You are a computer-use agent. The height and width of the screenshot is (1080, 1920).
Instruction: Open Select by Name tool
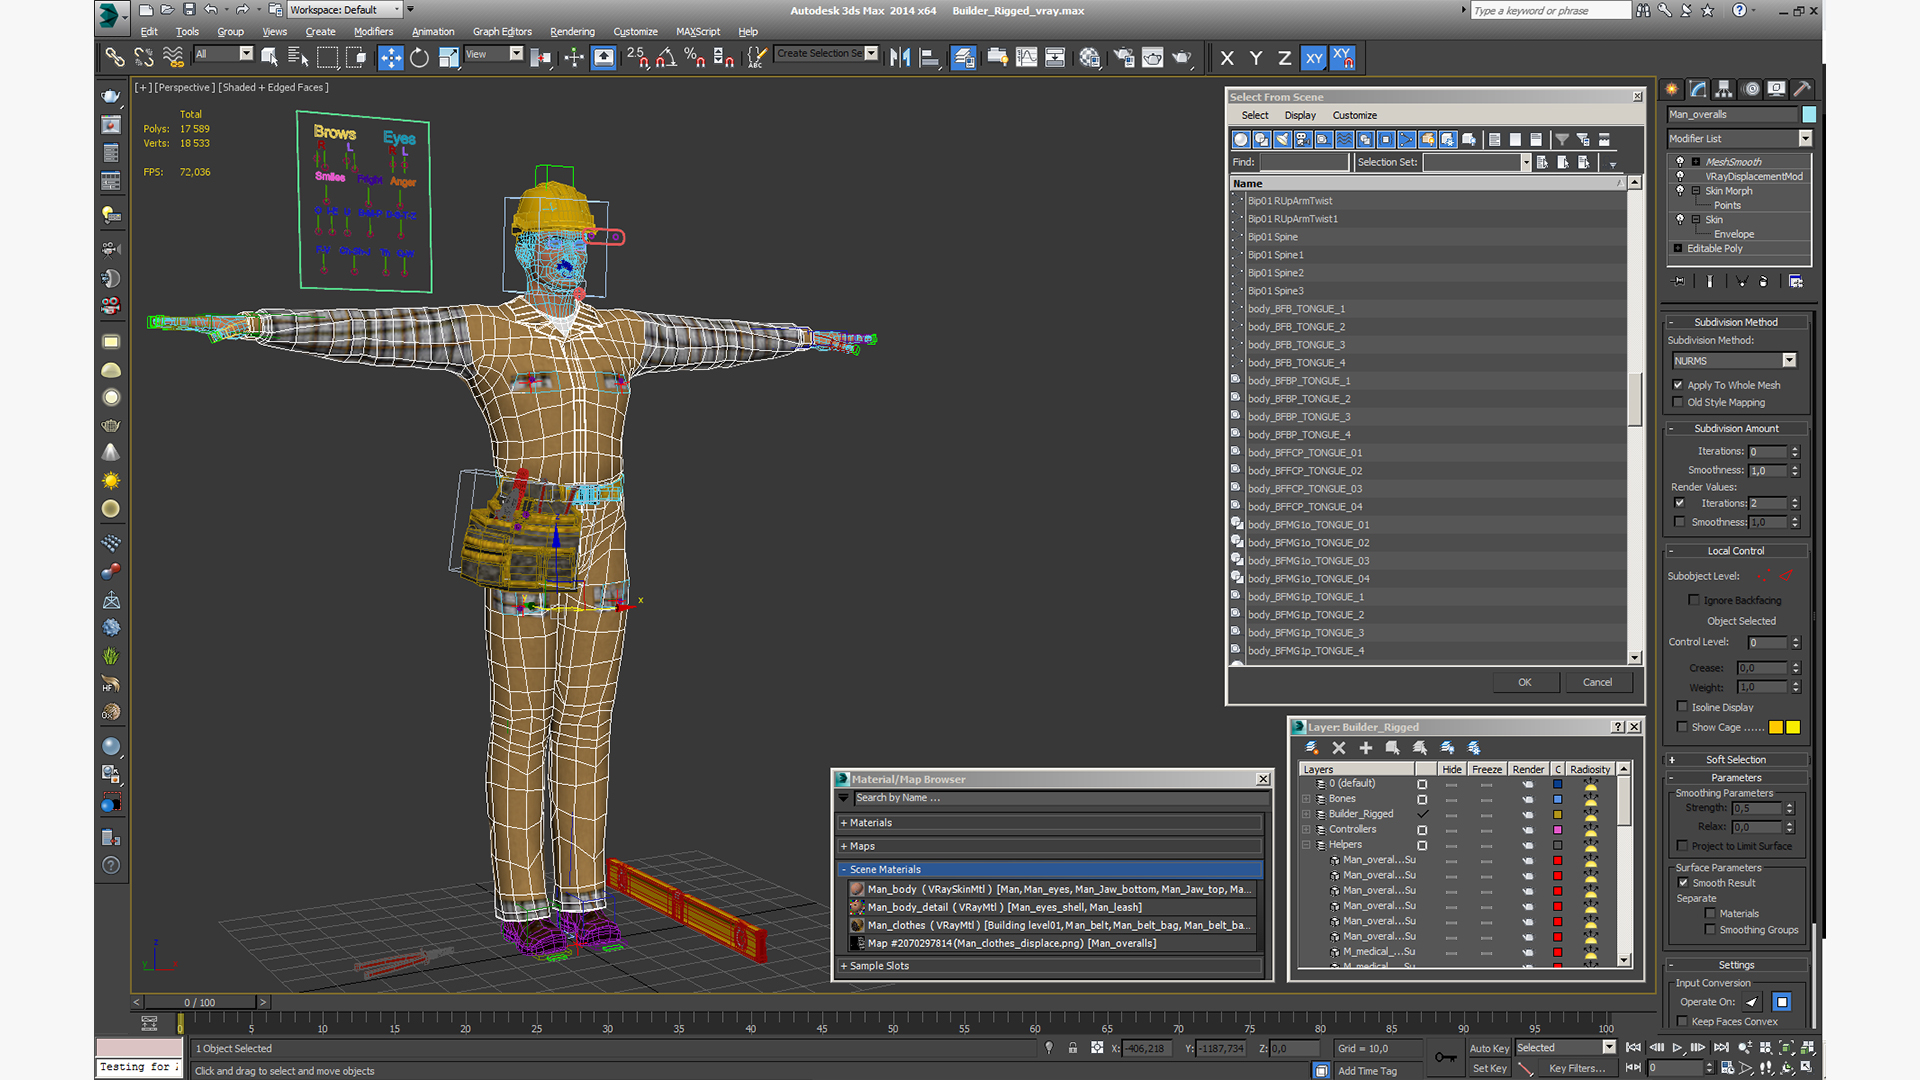click(298, 58)
